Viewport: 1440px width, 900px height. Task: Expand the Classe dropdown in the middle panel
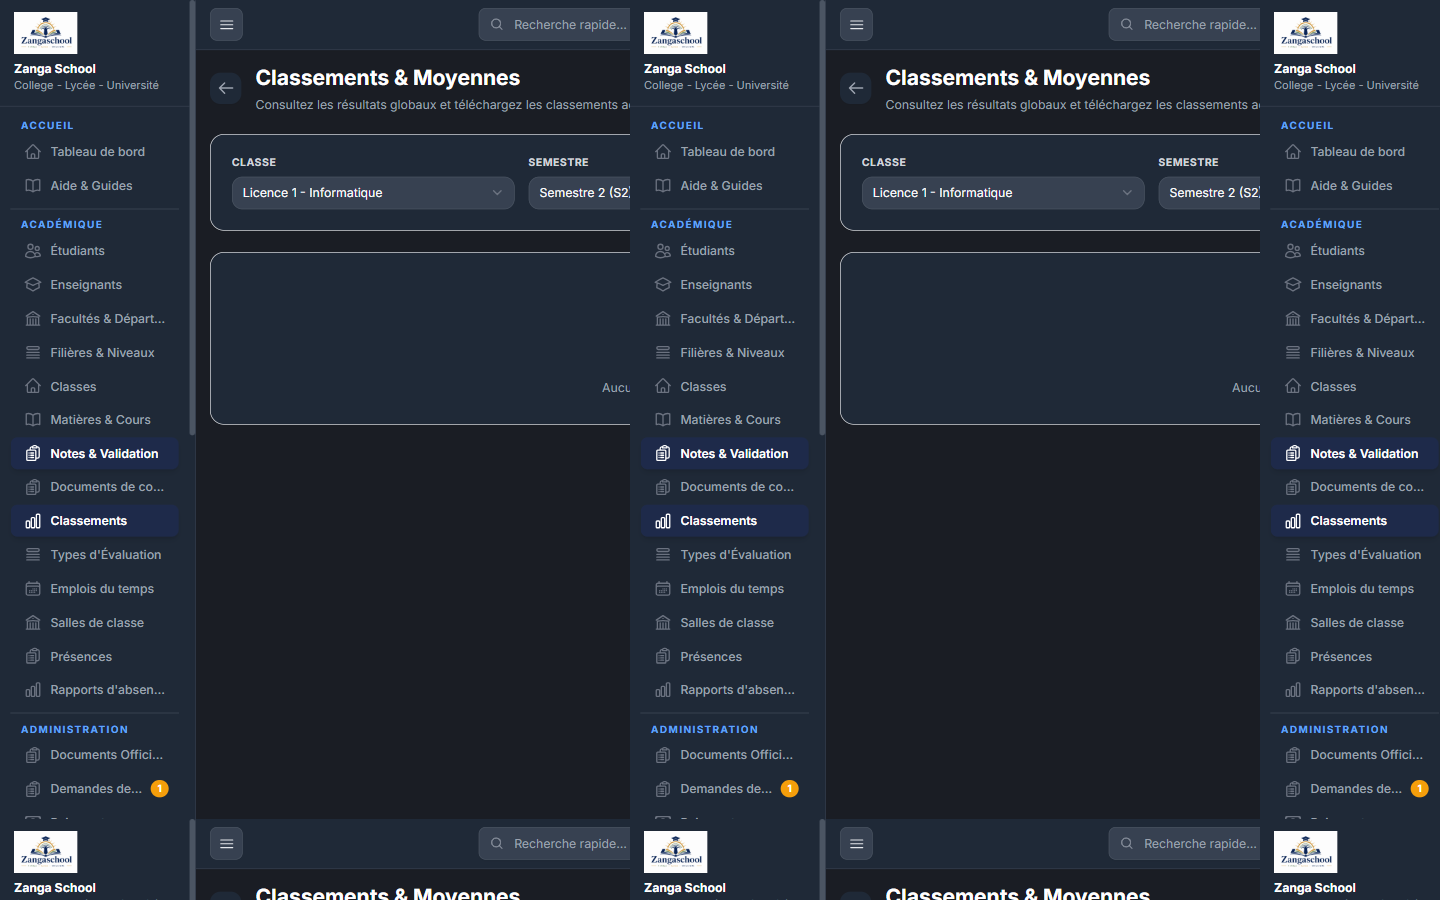(1003, 193)
